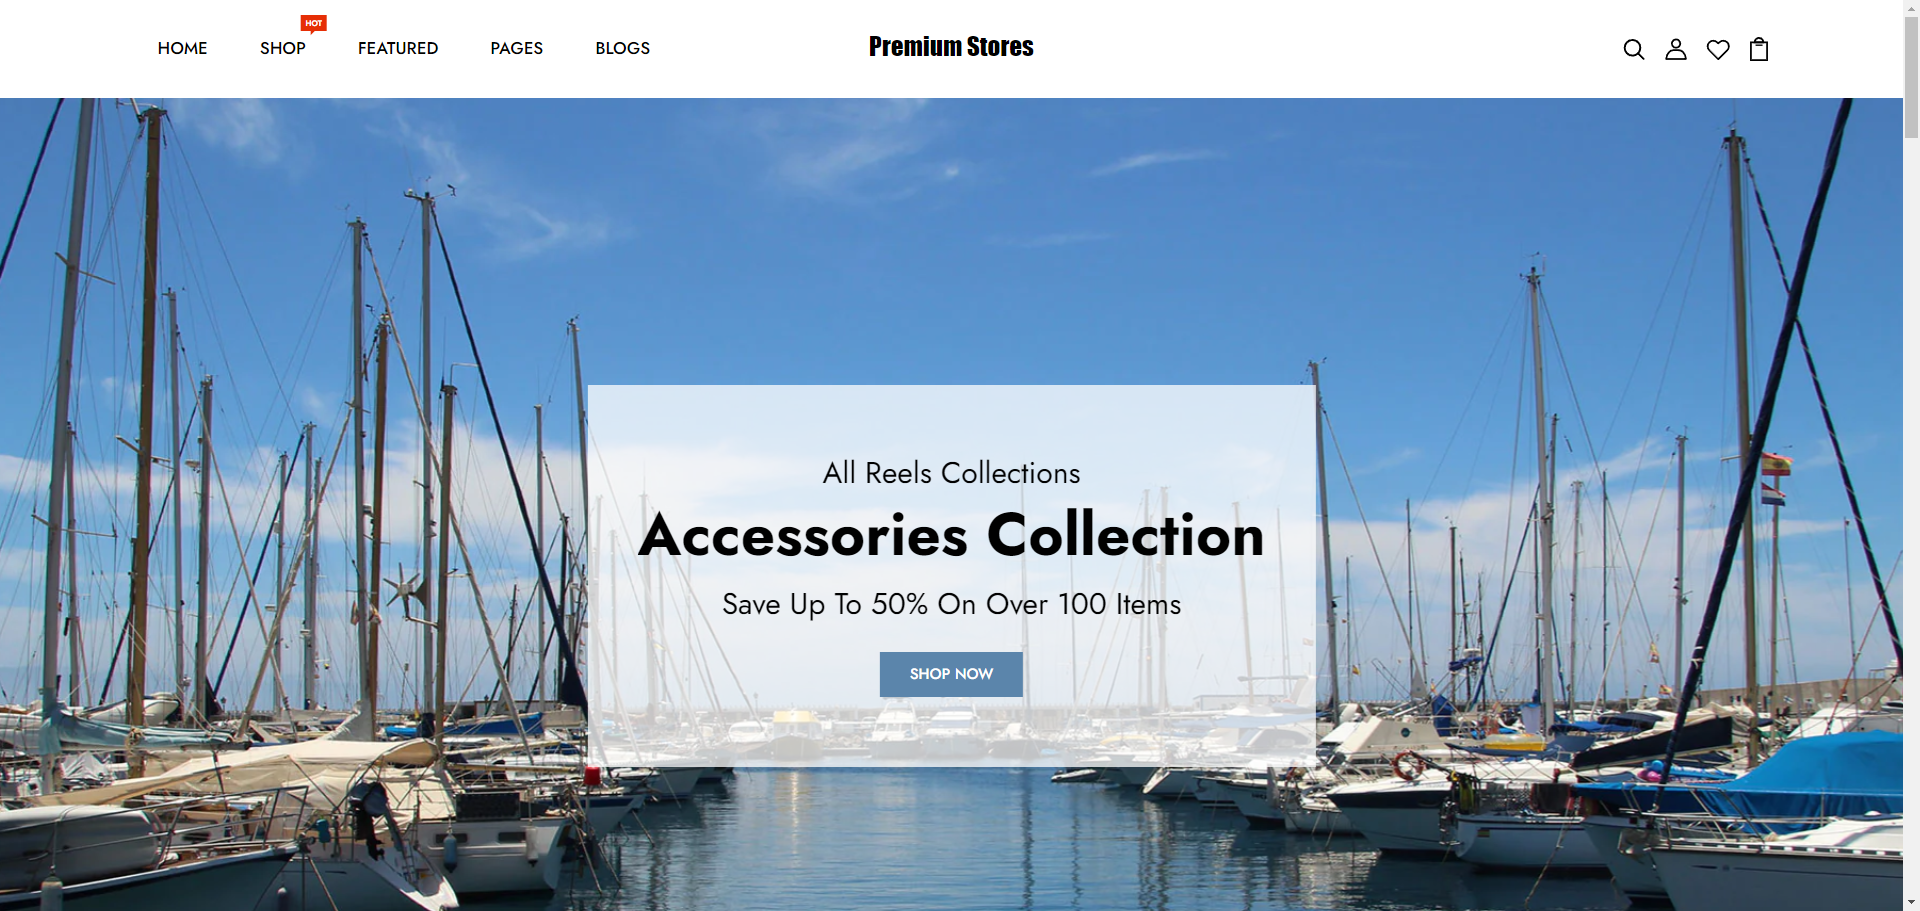Open the PAGES menu
Viewport: 1920px width, 911px height.
(516, 48)
